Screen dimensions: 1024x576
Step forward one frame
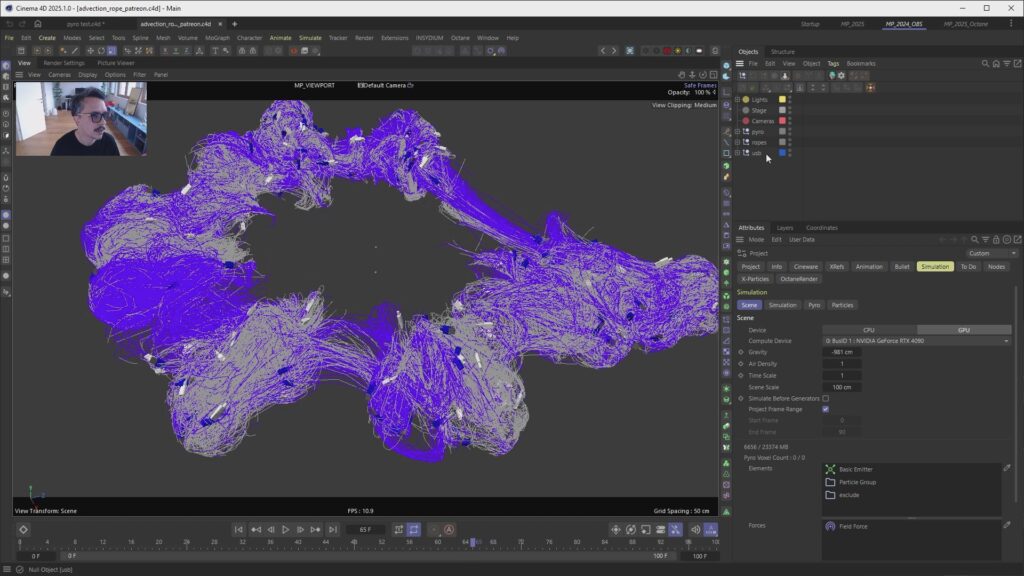point(300,530)
